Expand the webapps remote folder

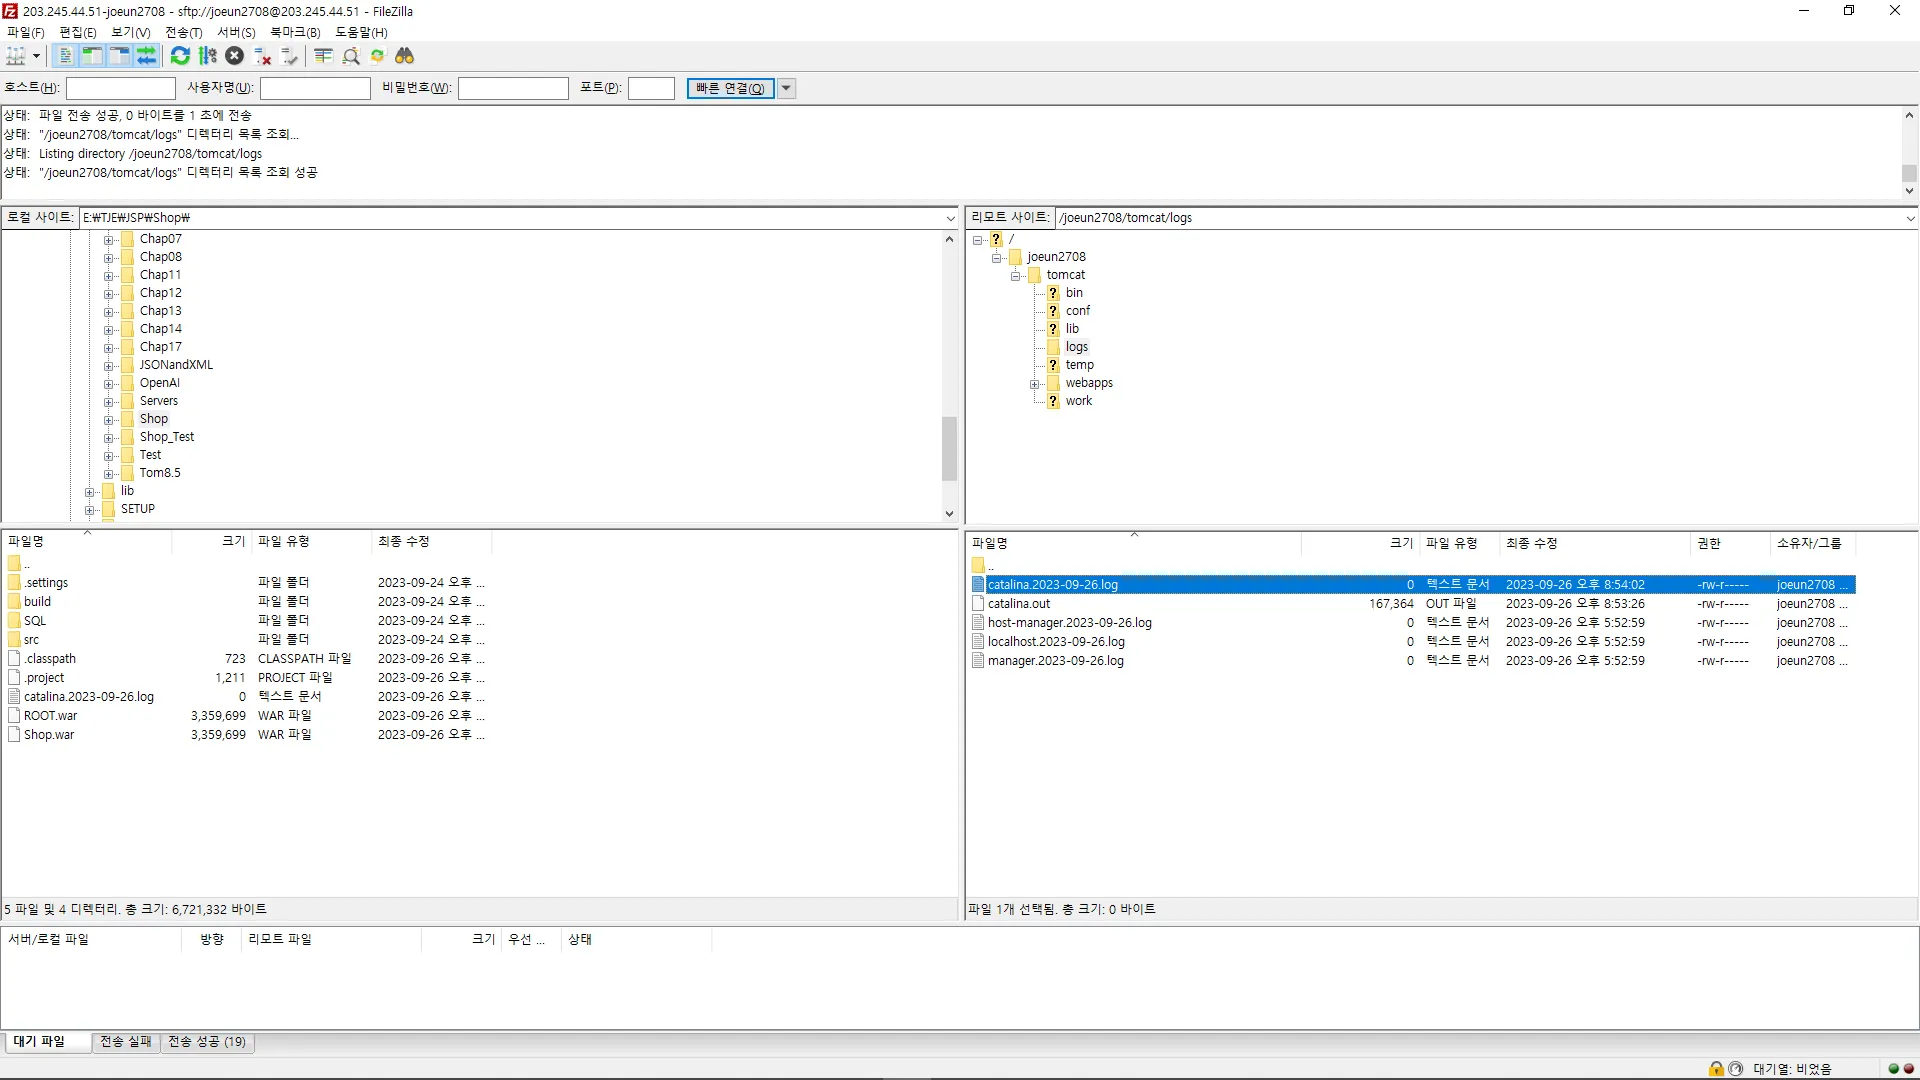point(1035,384)
